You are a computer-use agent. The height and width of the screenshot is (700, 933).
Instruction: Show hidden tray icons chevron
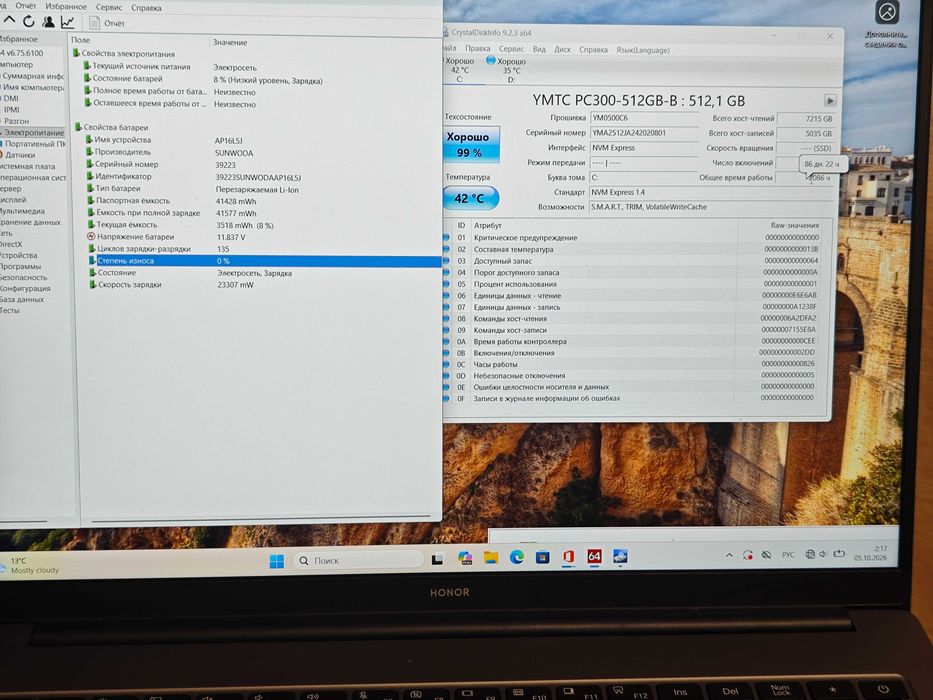[x=729, y=555]
